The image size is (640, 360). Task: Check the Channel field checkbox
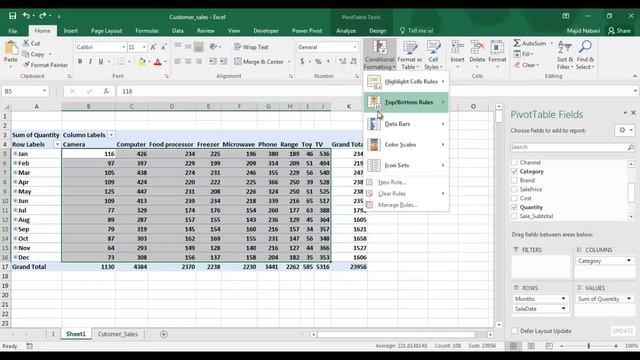click(x=514, y=162)
